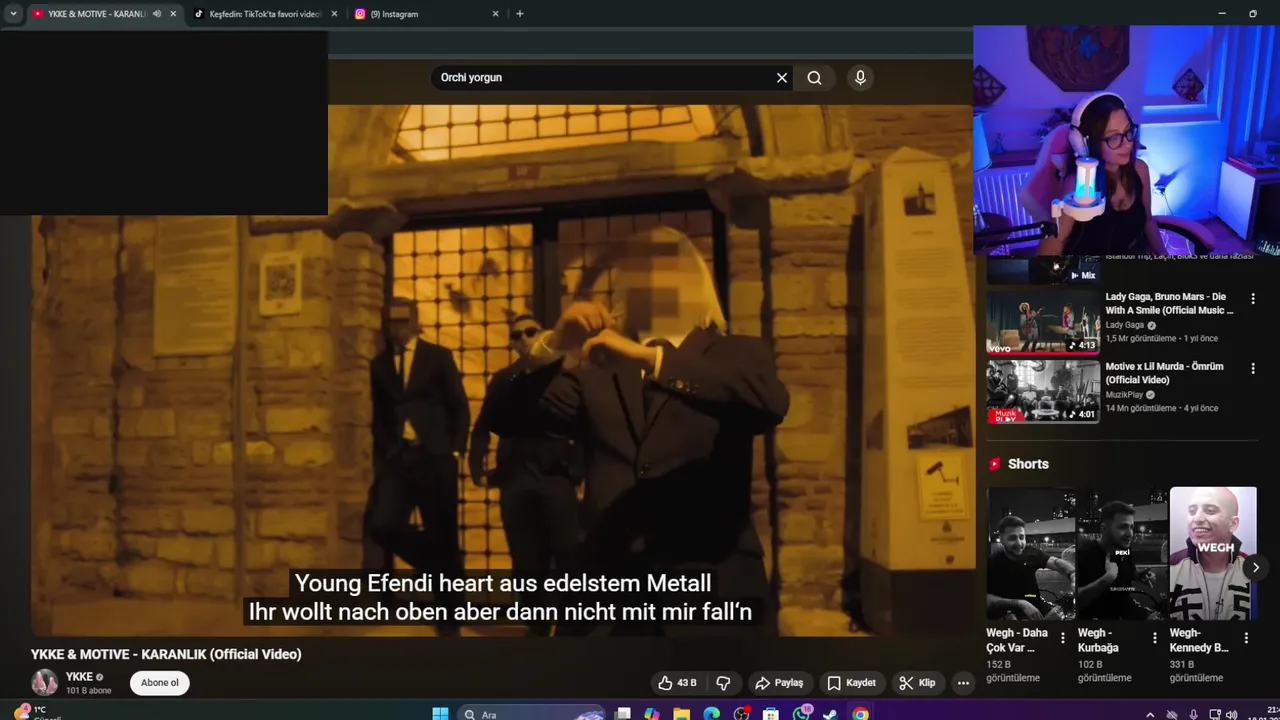Open OBS Studio from taskbar
This screenshot has width=1280, height=720.
[741, 714]
